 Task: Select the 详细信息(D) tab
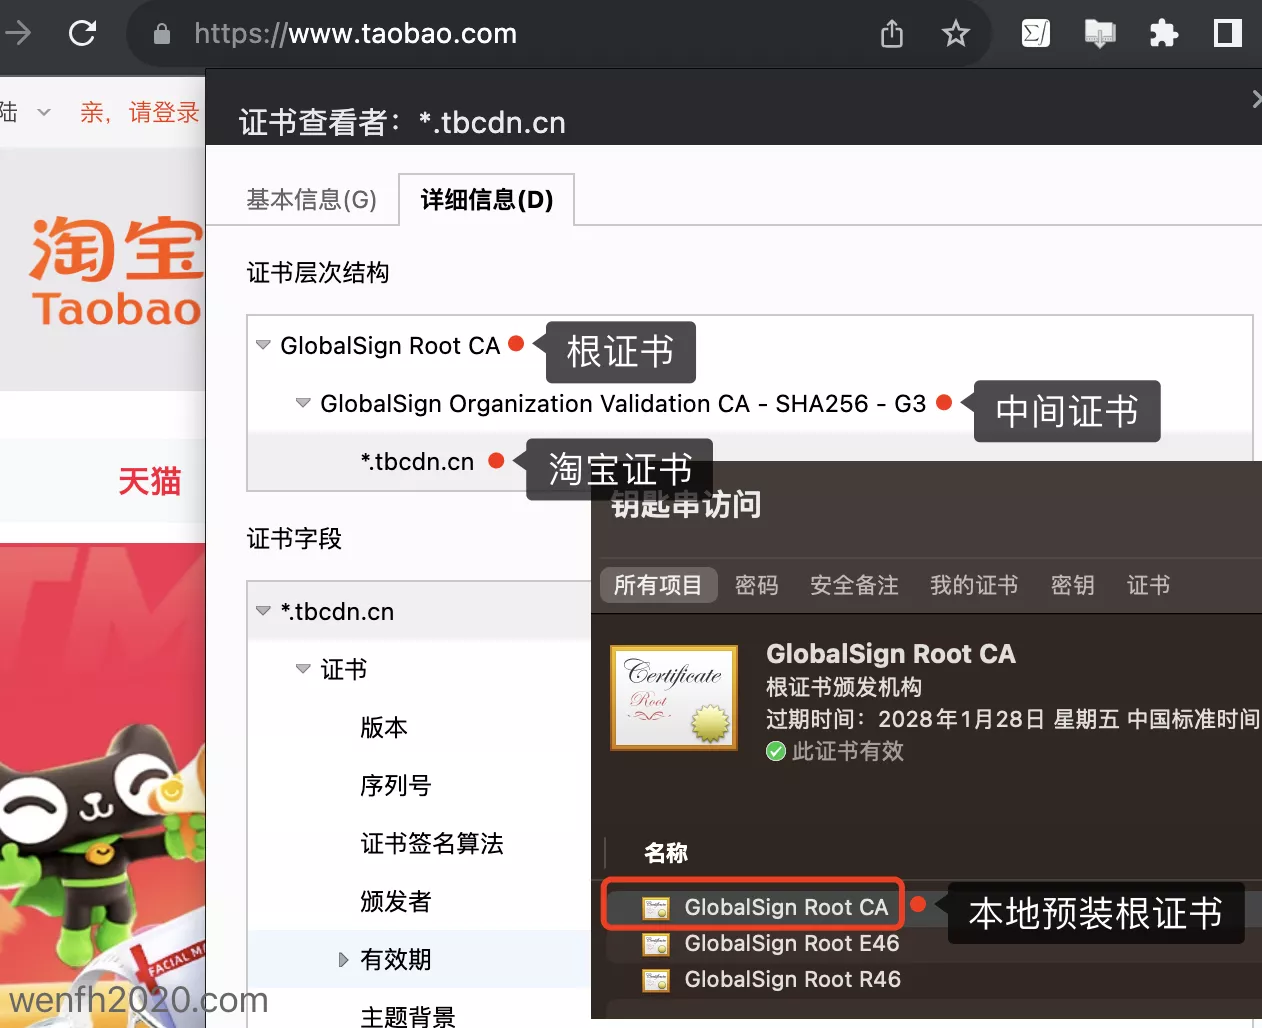click(486, 200)
